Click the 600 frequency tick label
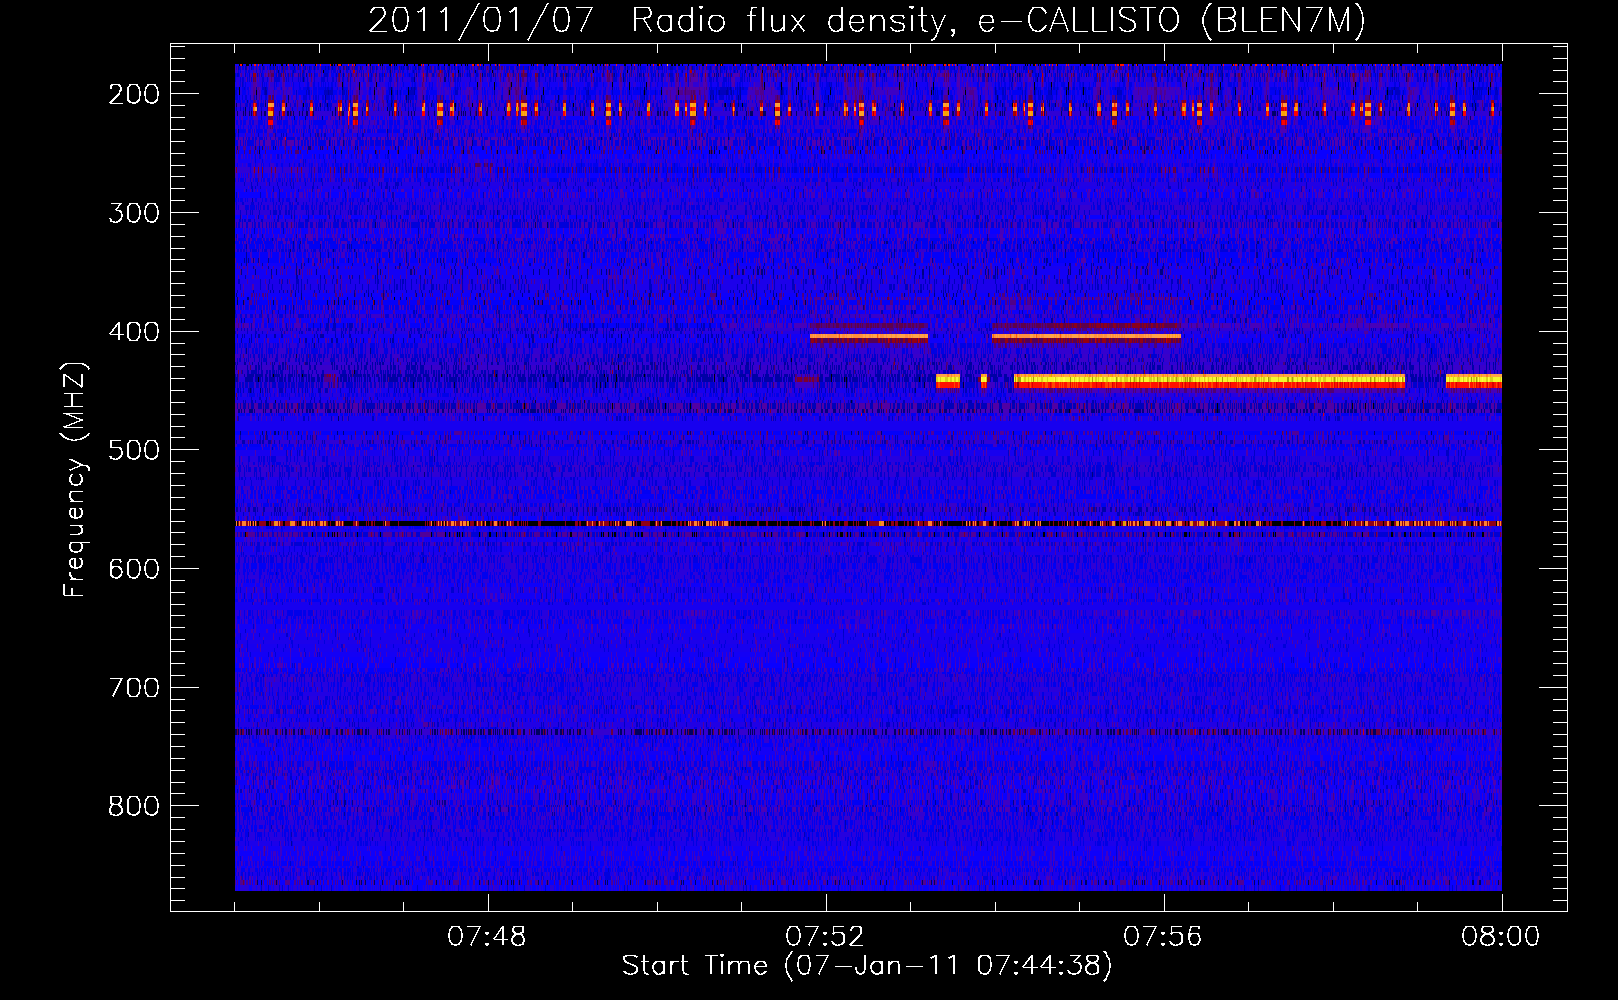This screenshot has height=1000, width=1618. pyautogui.click(x=133, y=569)
